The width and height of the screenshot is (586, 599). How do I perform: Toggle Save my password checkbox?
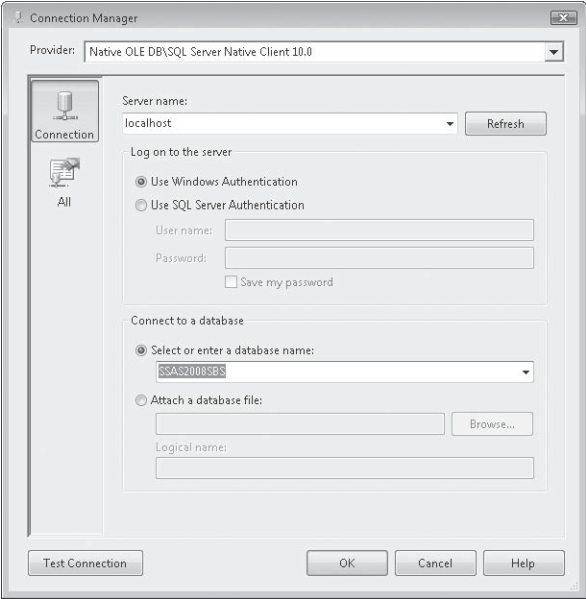(231, 282)
